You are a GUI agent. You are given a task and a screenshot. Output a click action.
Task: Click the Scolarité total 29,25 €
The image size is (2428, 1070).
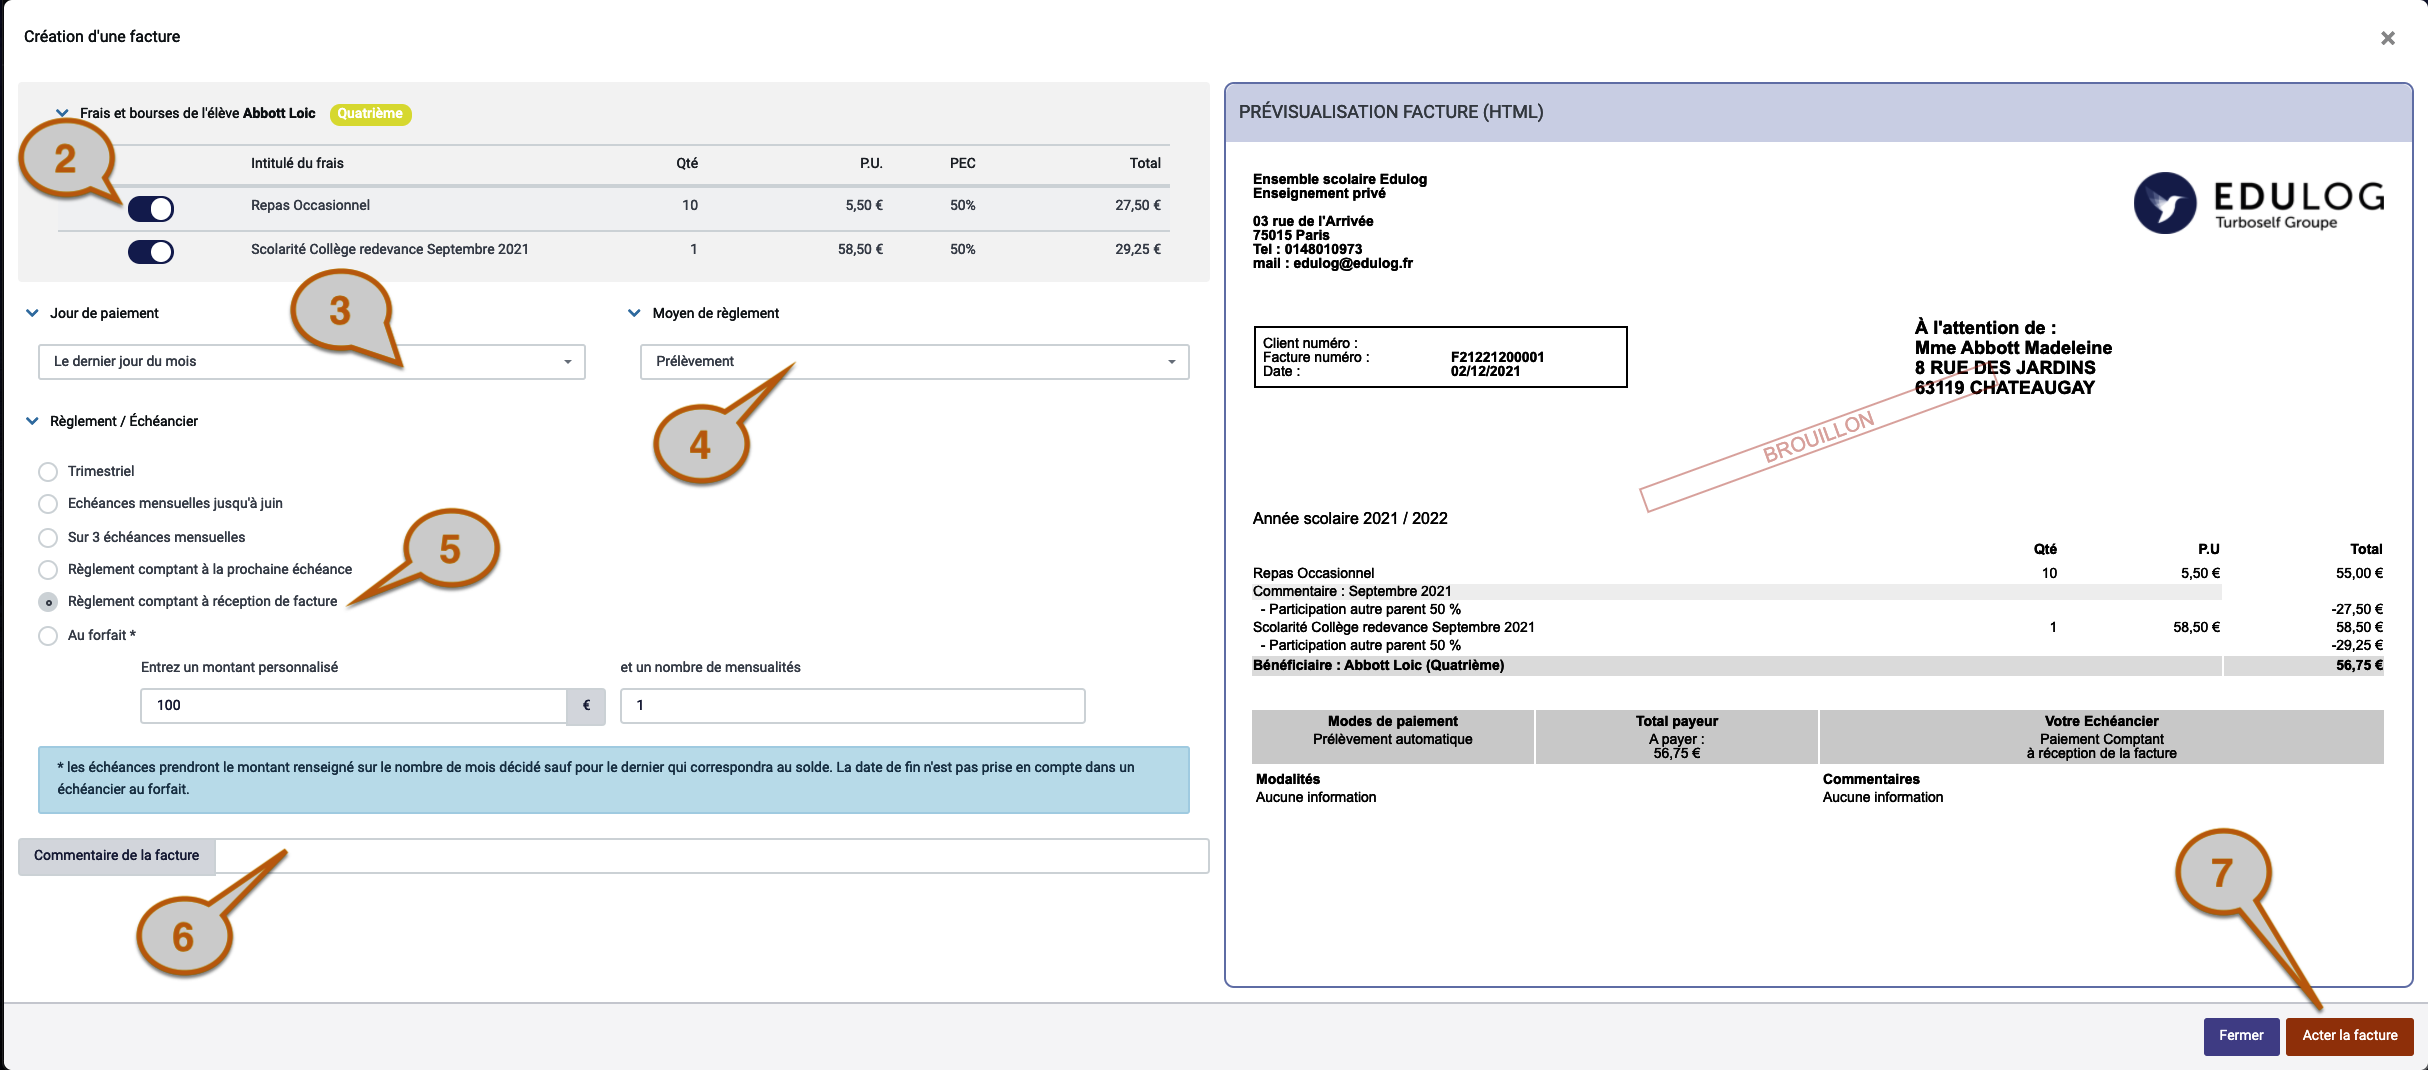(x=1138, y=249)
